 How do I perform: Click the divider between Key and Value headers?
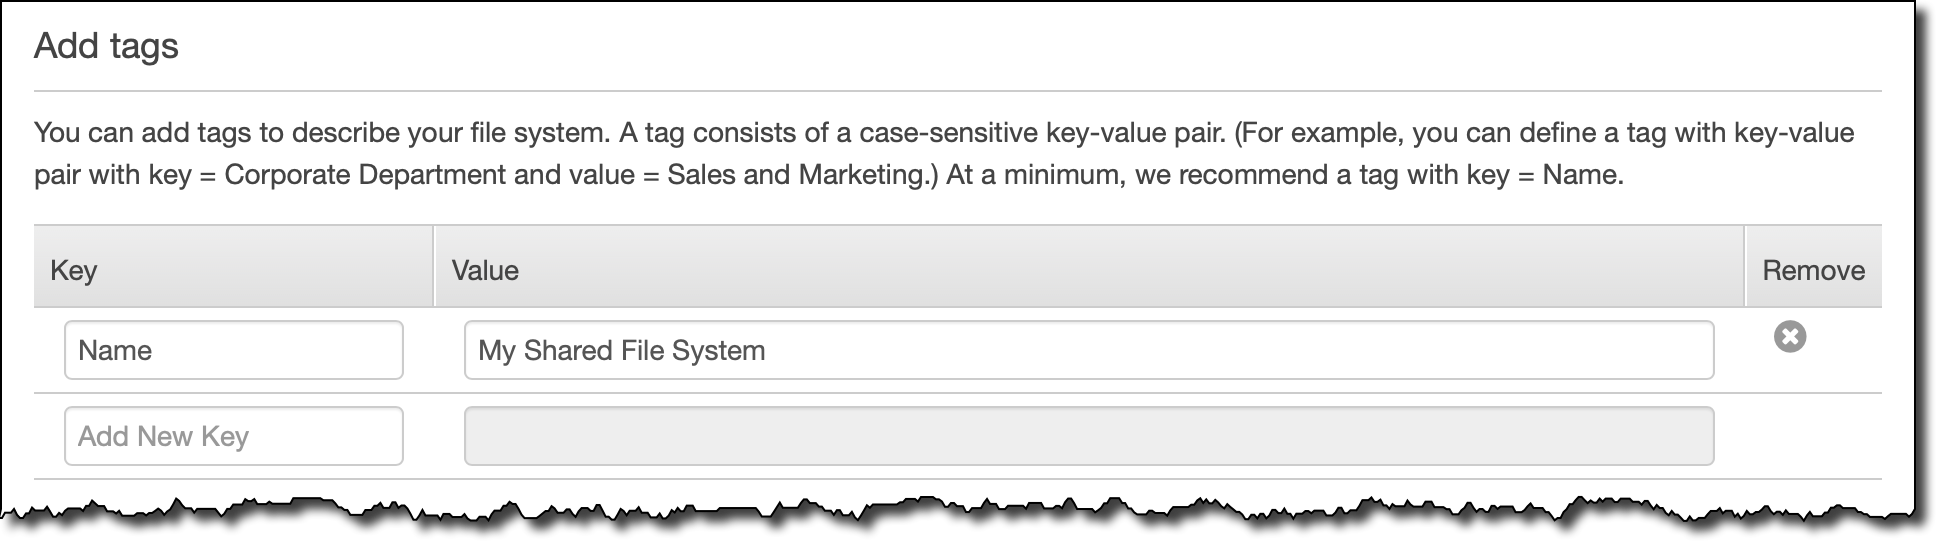434,266
